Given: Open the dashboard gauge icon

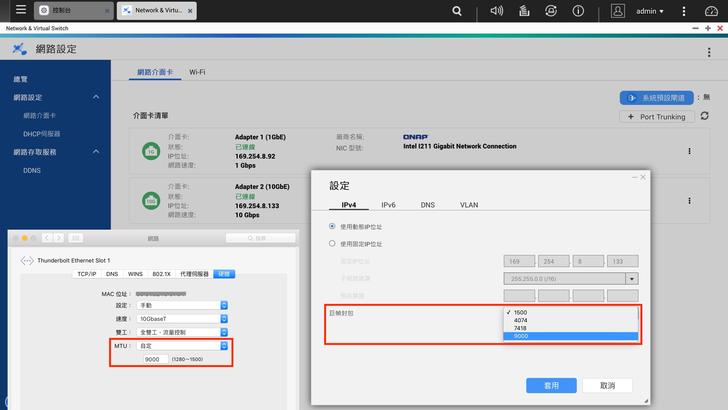Looking at the screenshot, I should (711, 11).
